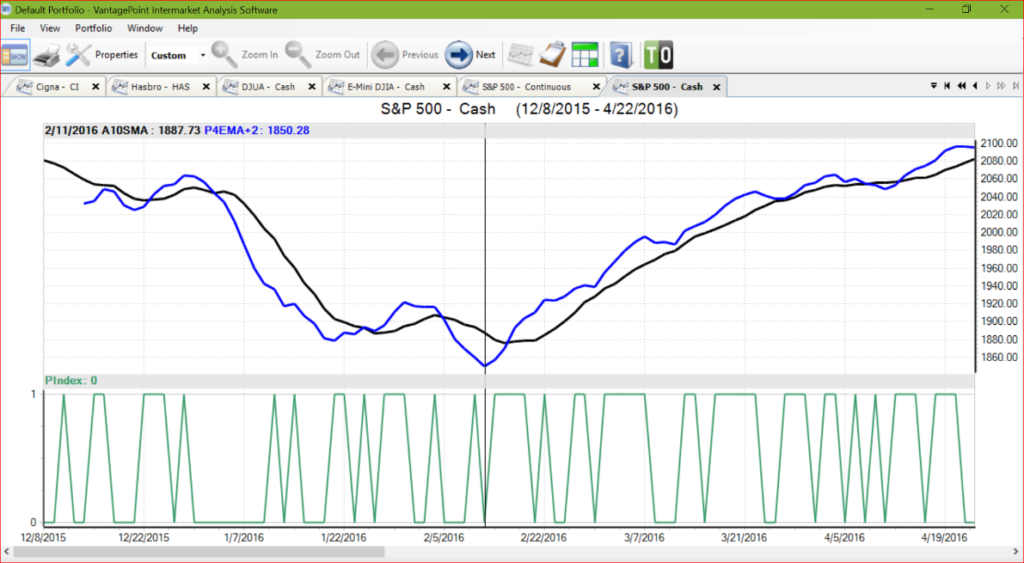The width and height of the screenshot is (1024, 563).
Task: Click the clipboard icon in the toolbar
Action: pyautogui.click(x=552, y=55)
